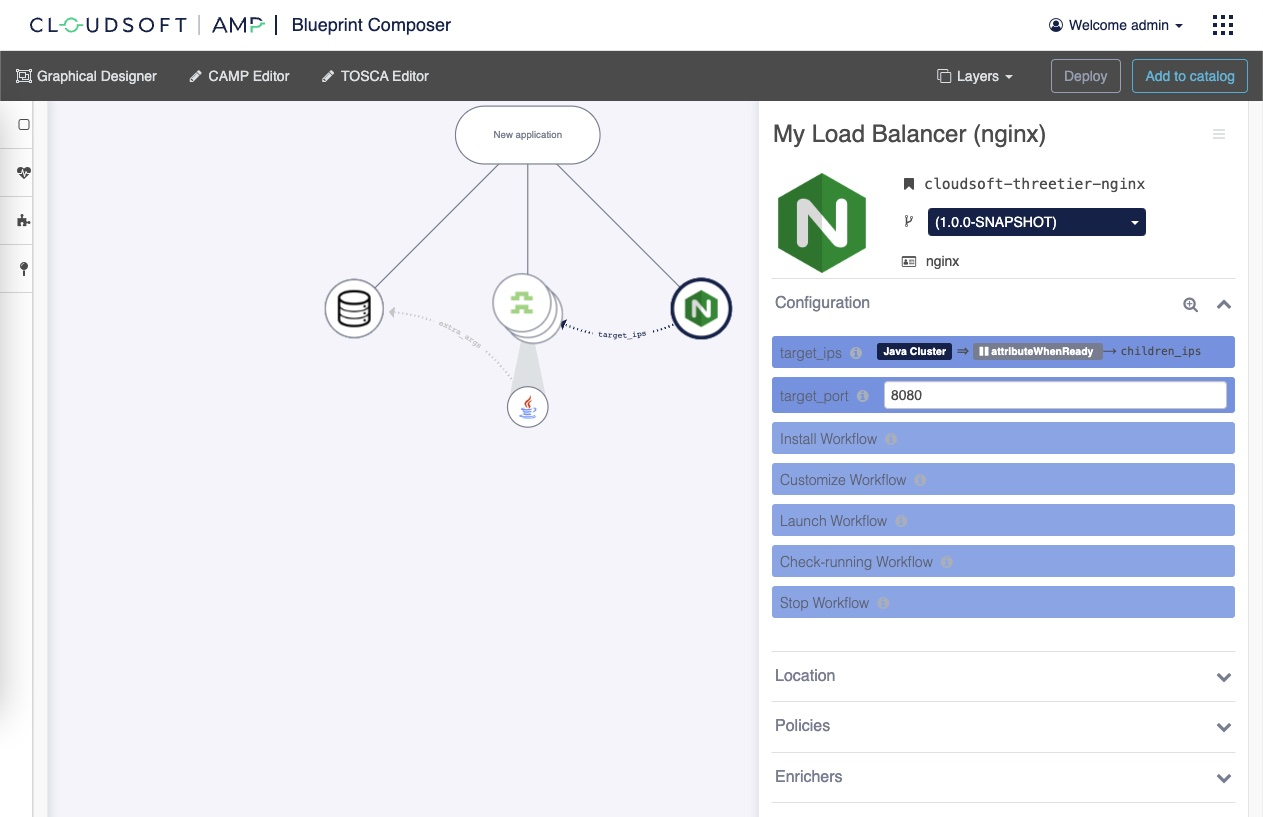Open the locations pin icon in left palette
Screen dimensions: 1263x817
coord(24,269)
